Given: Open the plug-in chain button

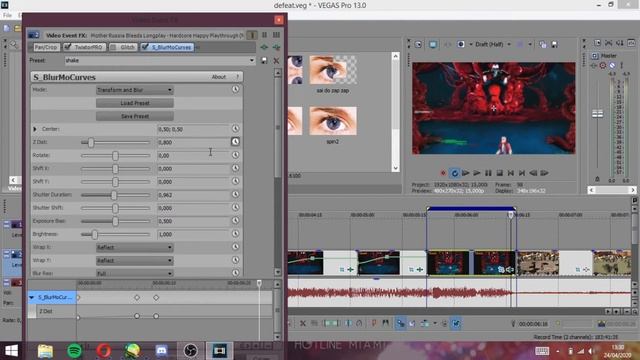Looking at the screenshot, I should pyautogui.click(x=264, y=47).
